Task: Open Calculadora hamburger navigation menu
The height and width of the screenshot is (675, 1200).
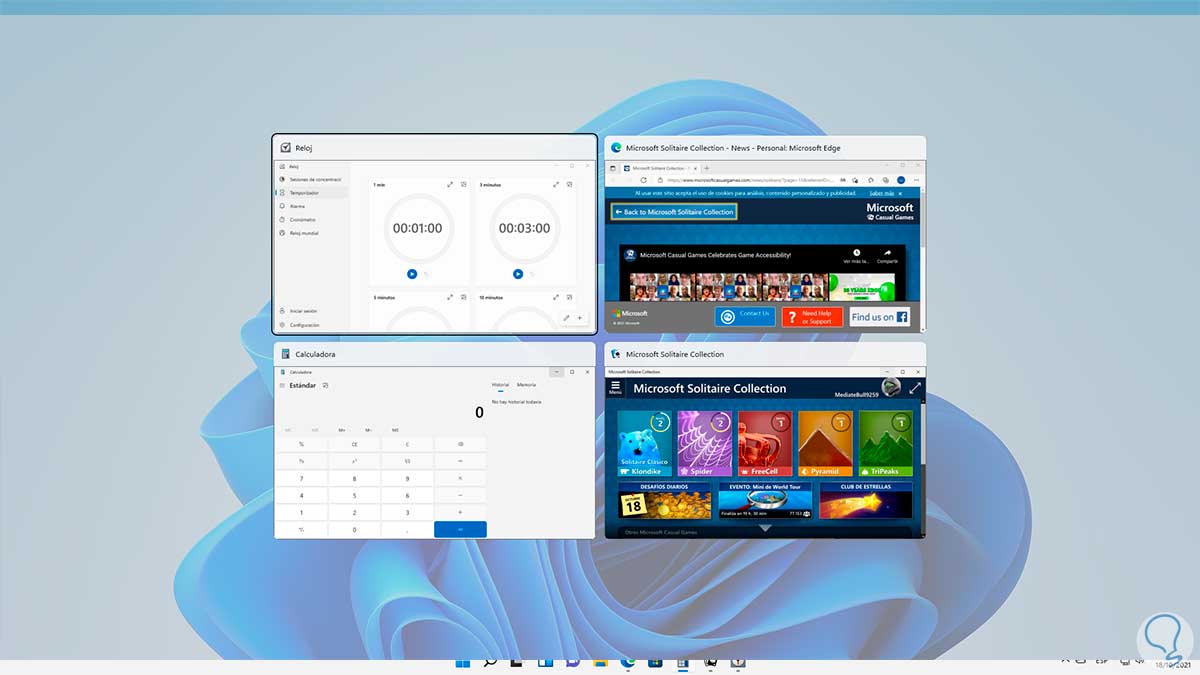Action: coord(282,385)
